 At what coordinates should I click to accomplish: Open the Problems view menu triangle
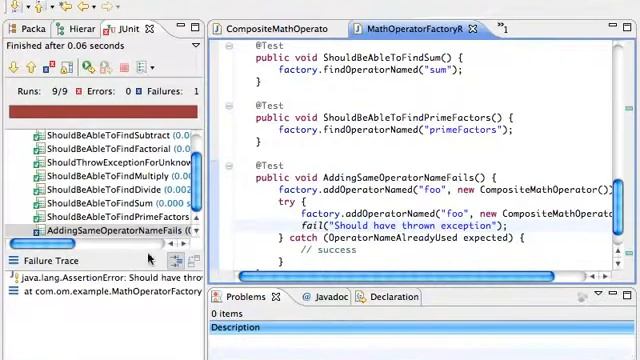[x=598, y=293]
